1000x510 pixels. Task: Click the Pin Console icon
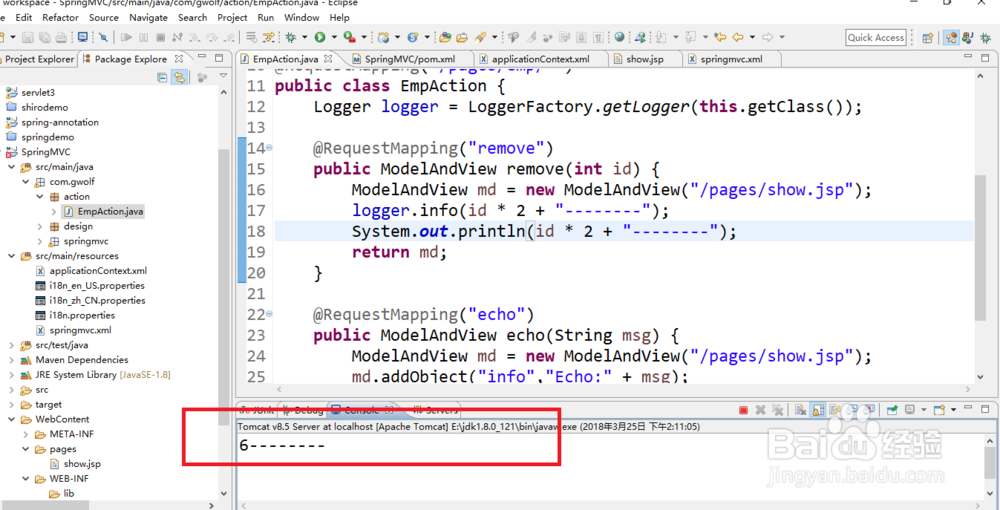[x=892, y=410]
